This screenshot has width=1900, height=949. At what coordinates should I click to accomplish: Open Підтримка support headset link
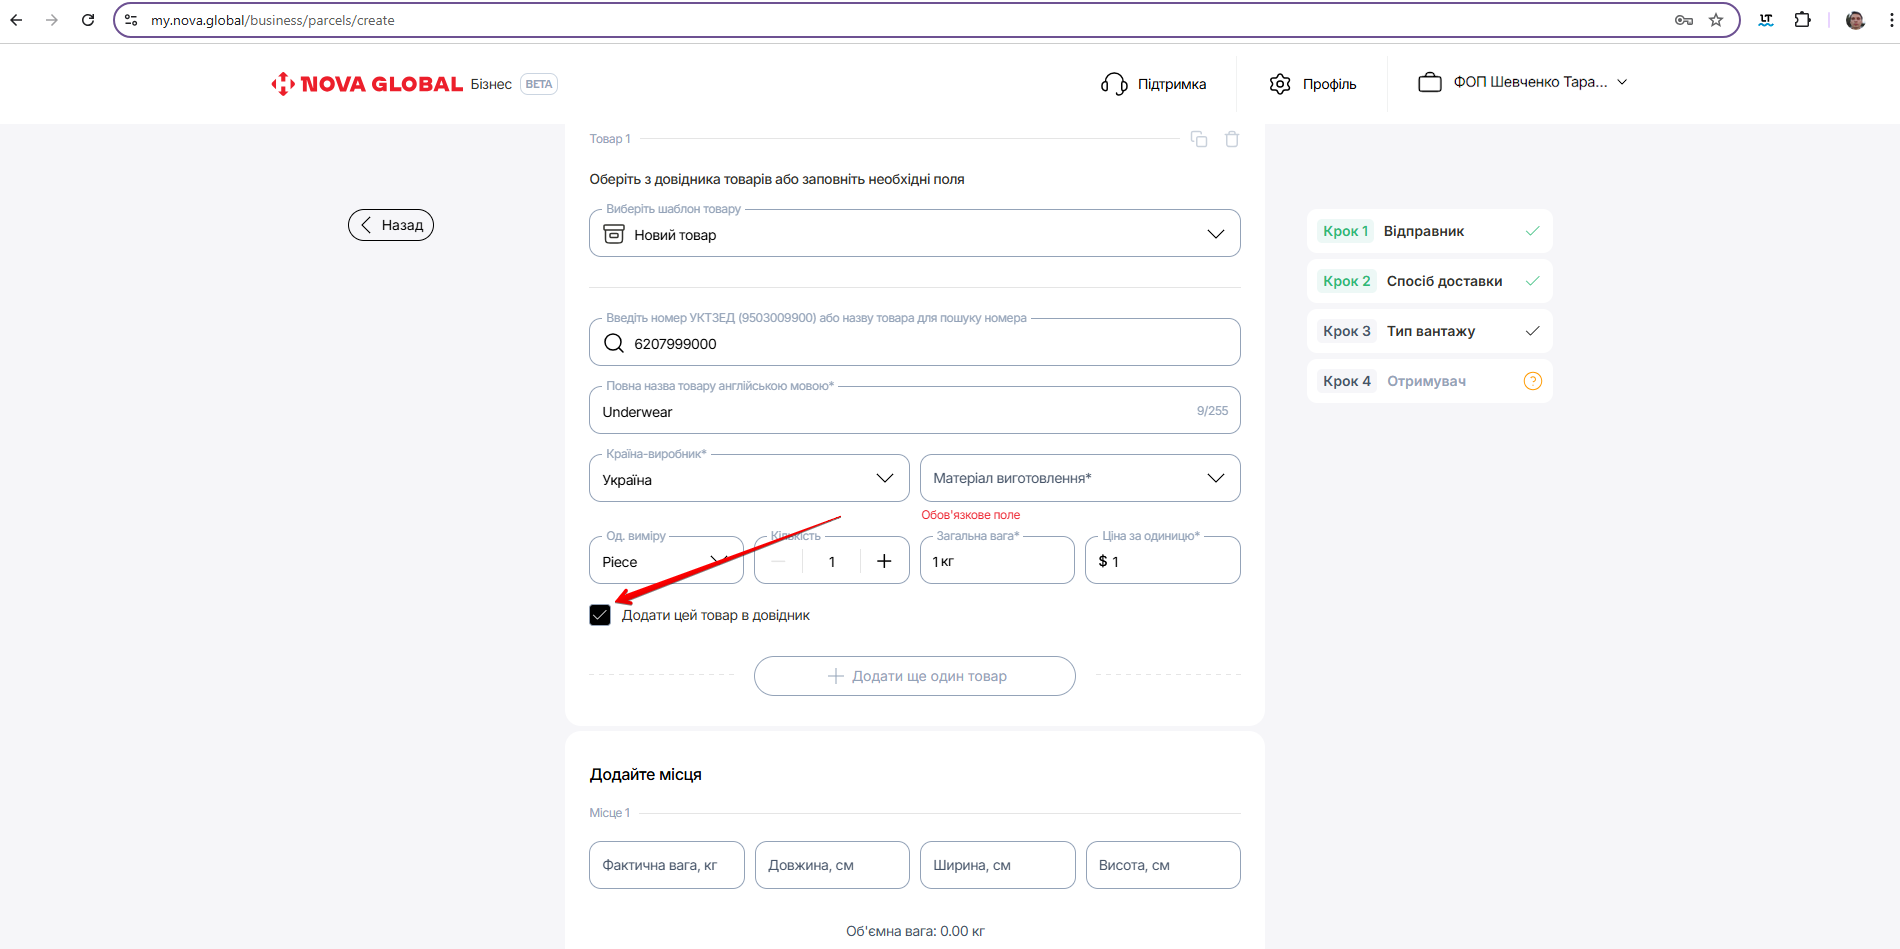click(x=1153, y=84)
